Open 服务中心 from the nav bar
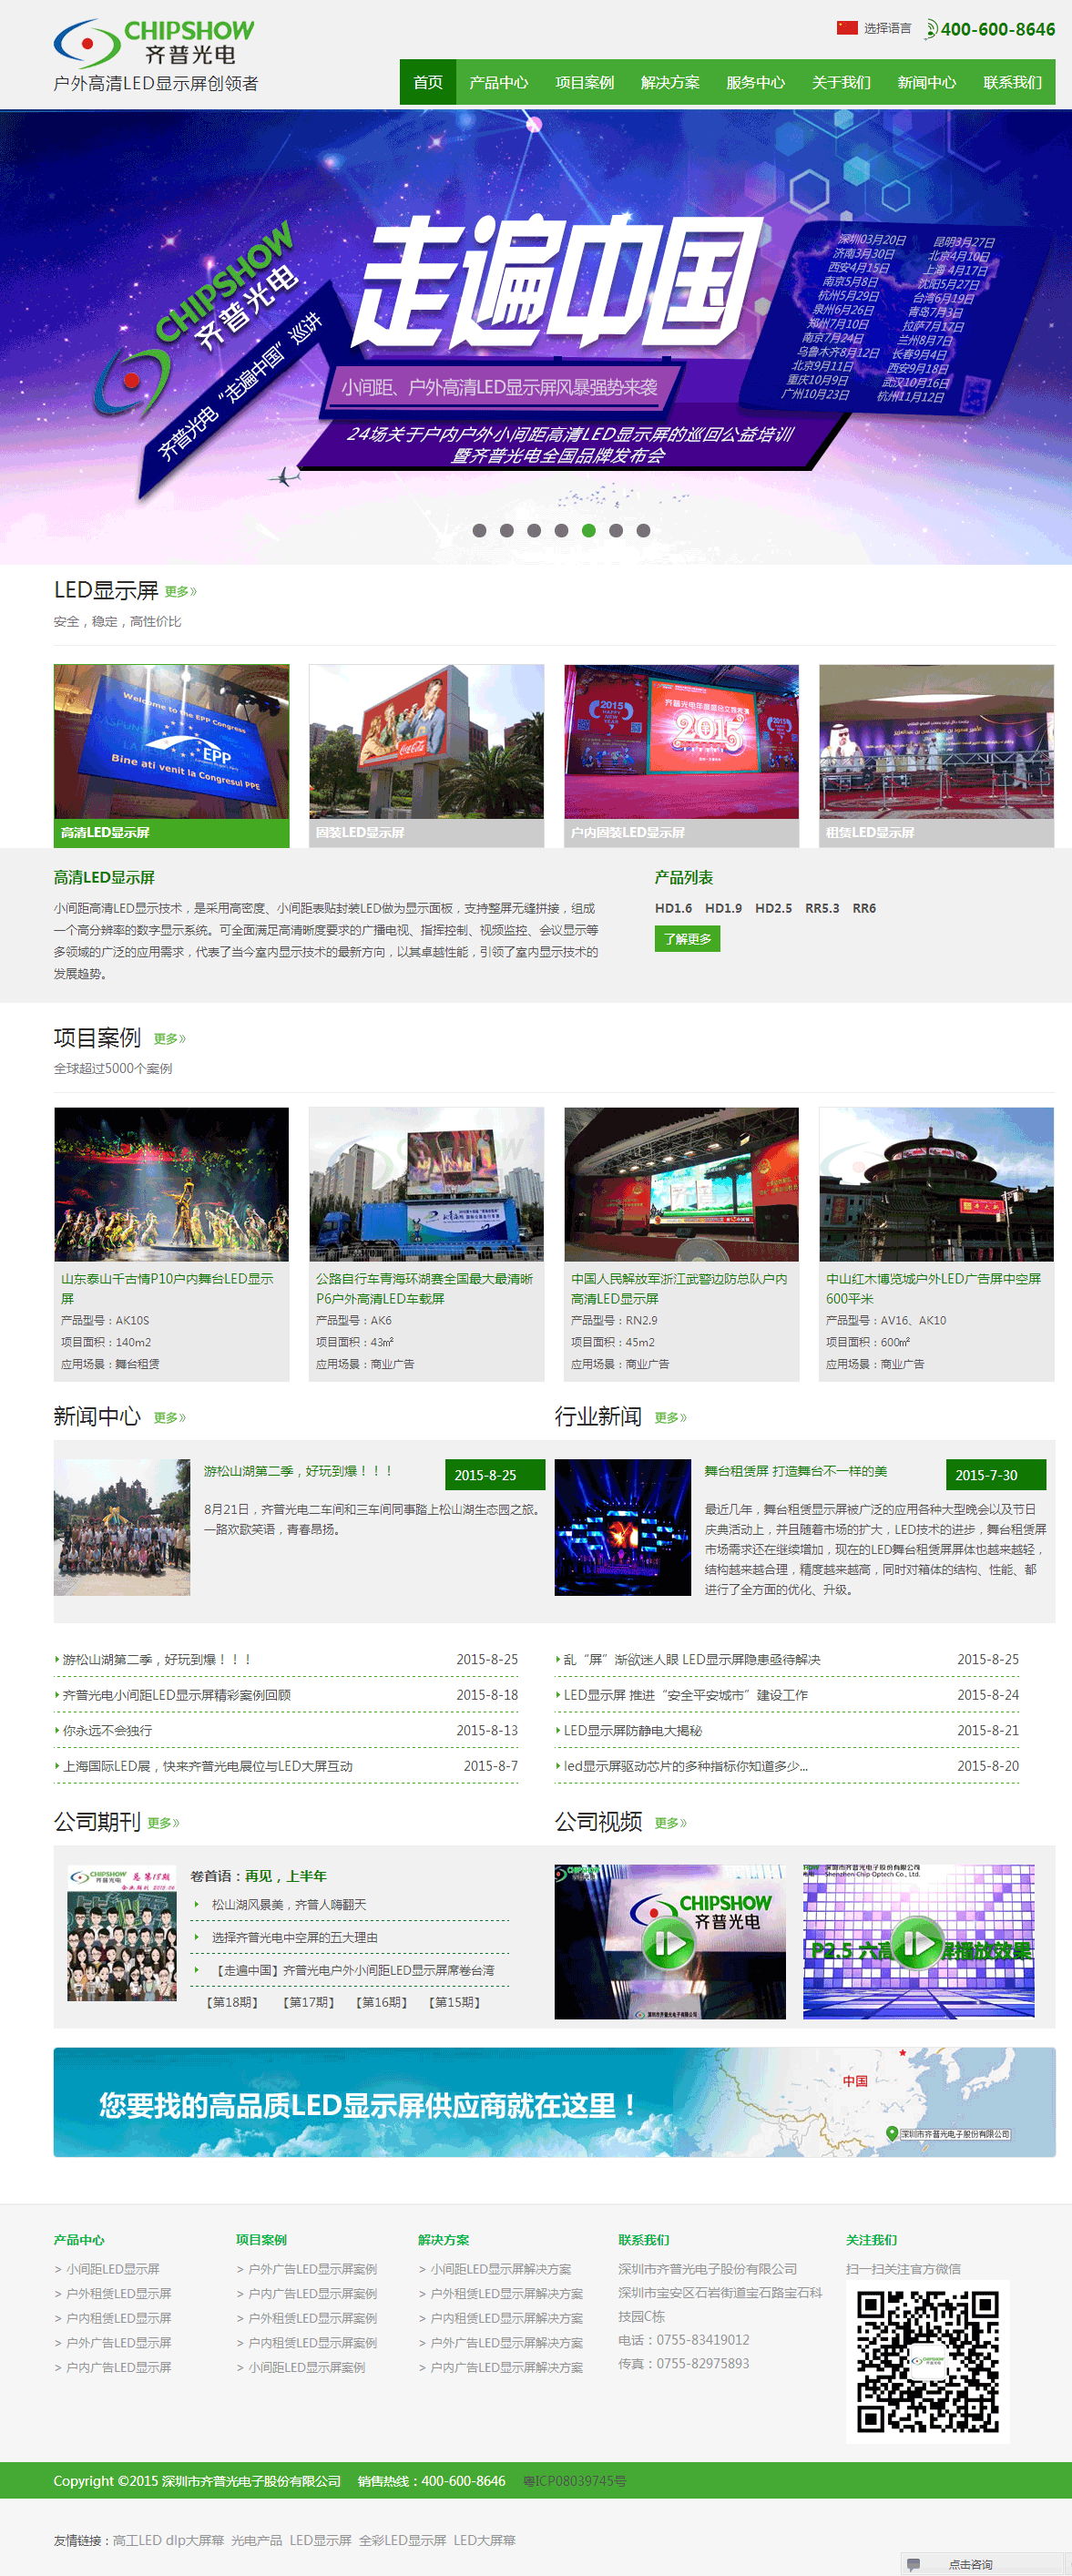Image resolution: width=1072 pixels, height=2576 pixels. [756, 82]
